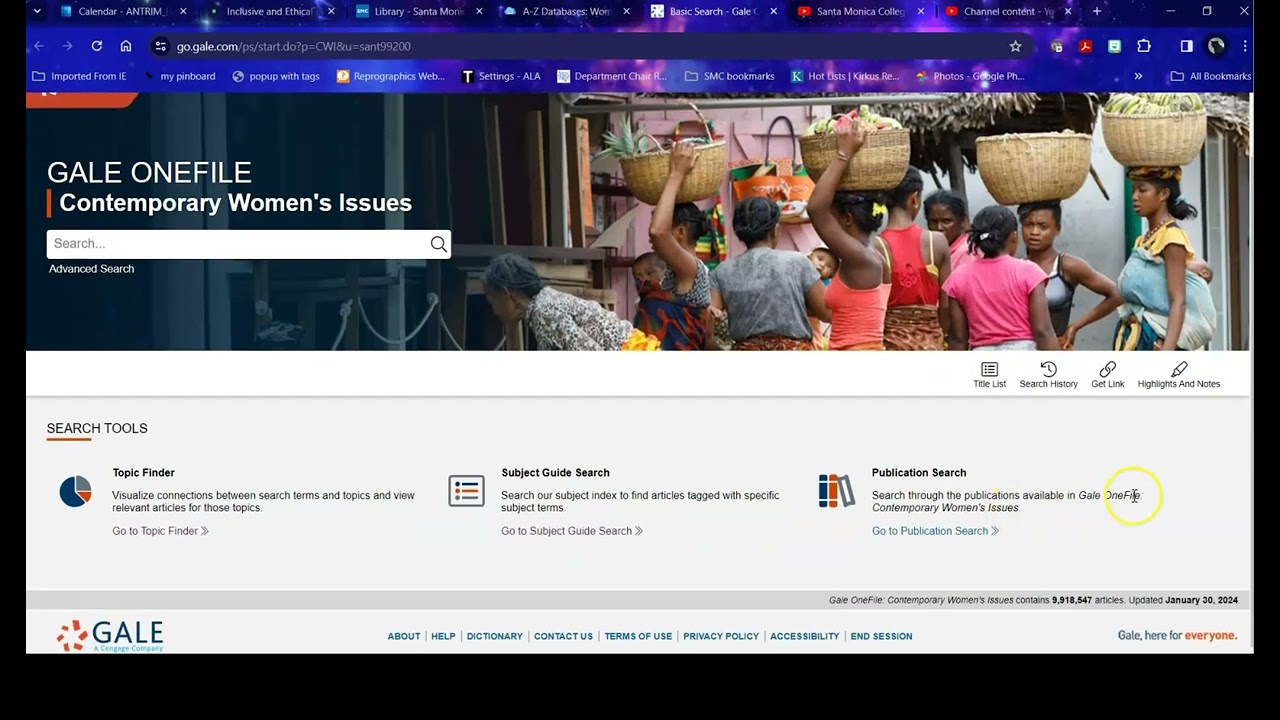The width and height of the screenshot is (1280, 720).
Task: Click the browser address bar URL
Action: click(294, 46)
